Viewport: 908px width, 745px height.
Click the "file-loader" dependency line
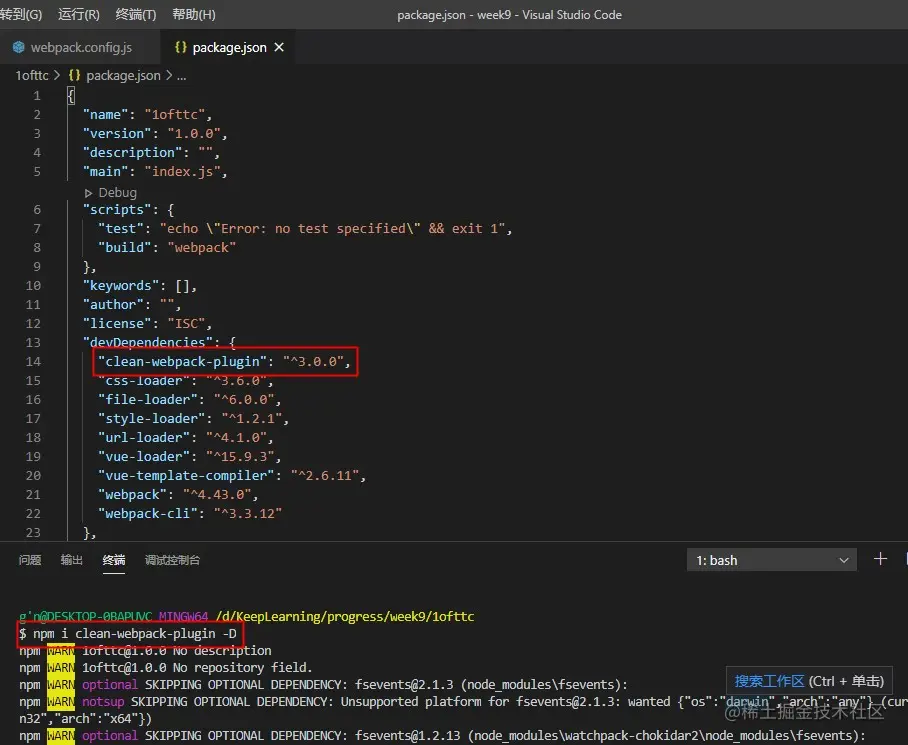click(x=189, y=399)
